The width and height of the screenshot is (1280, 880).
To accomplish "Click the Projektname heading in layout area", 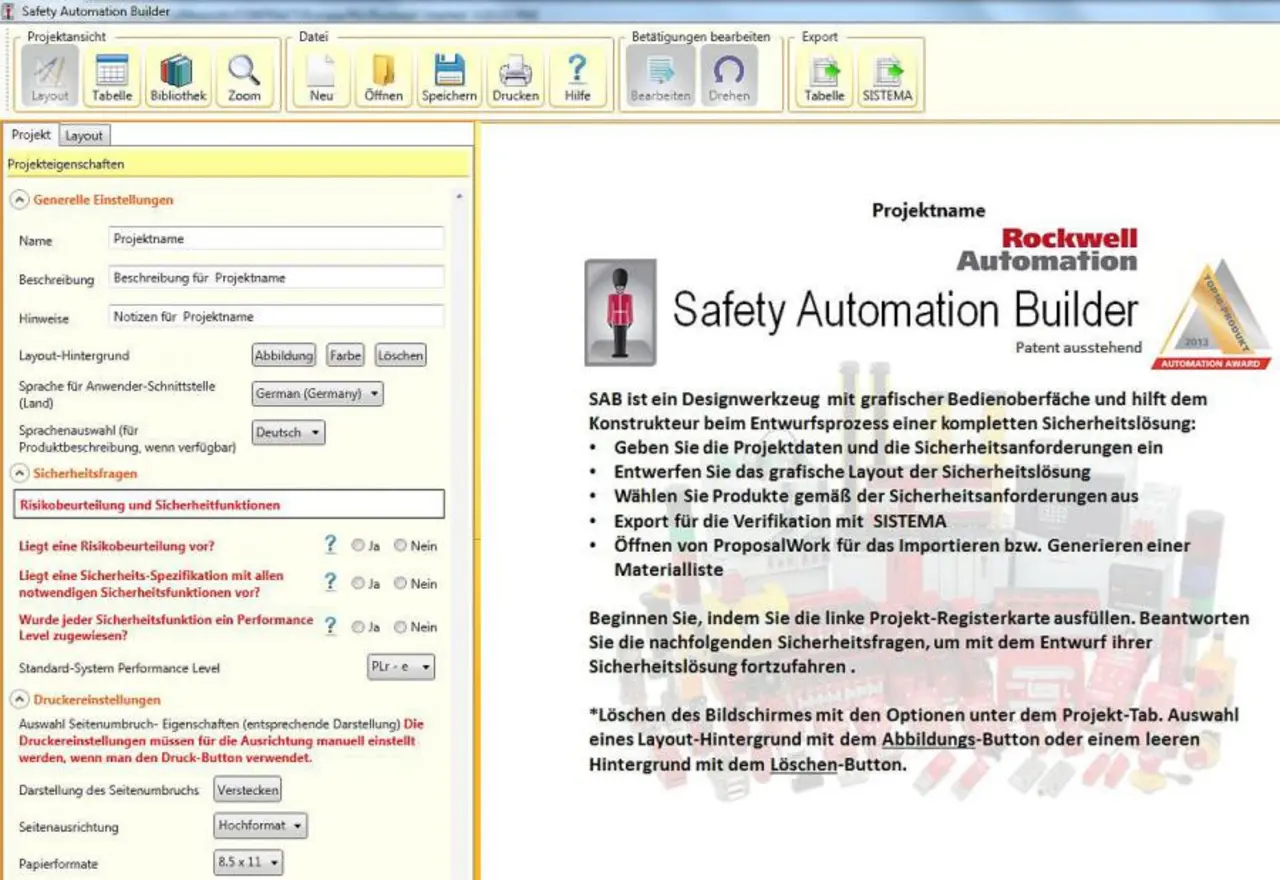I will [929, 210].
